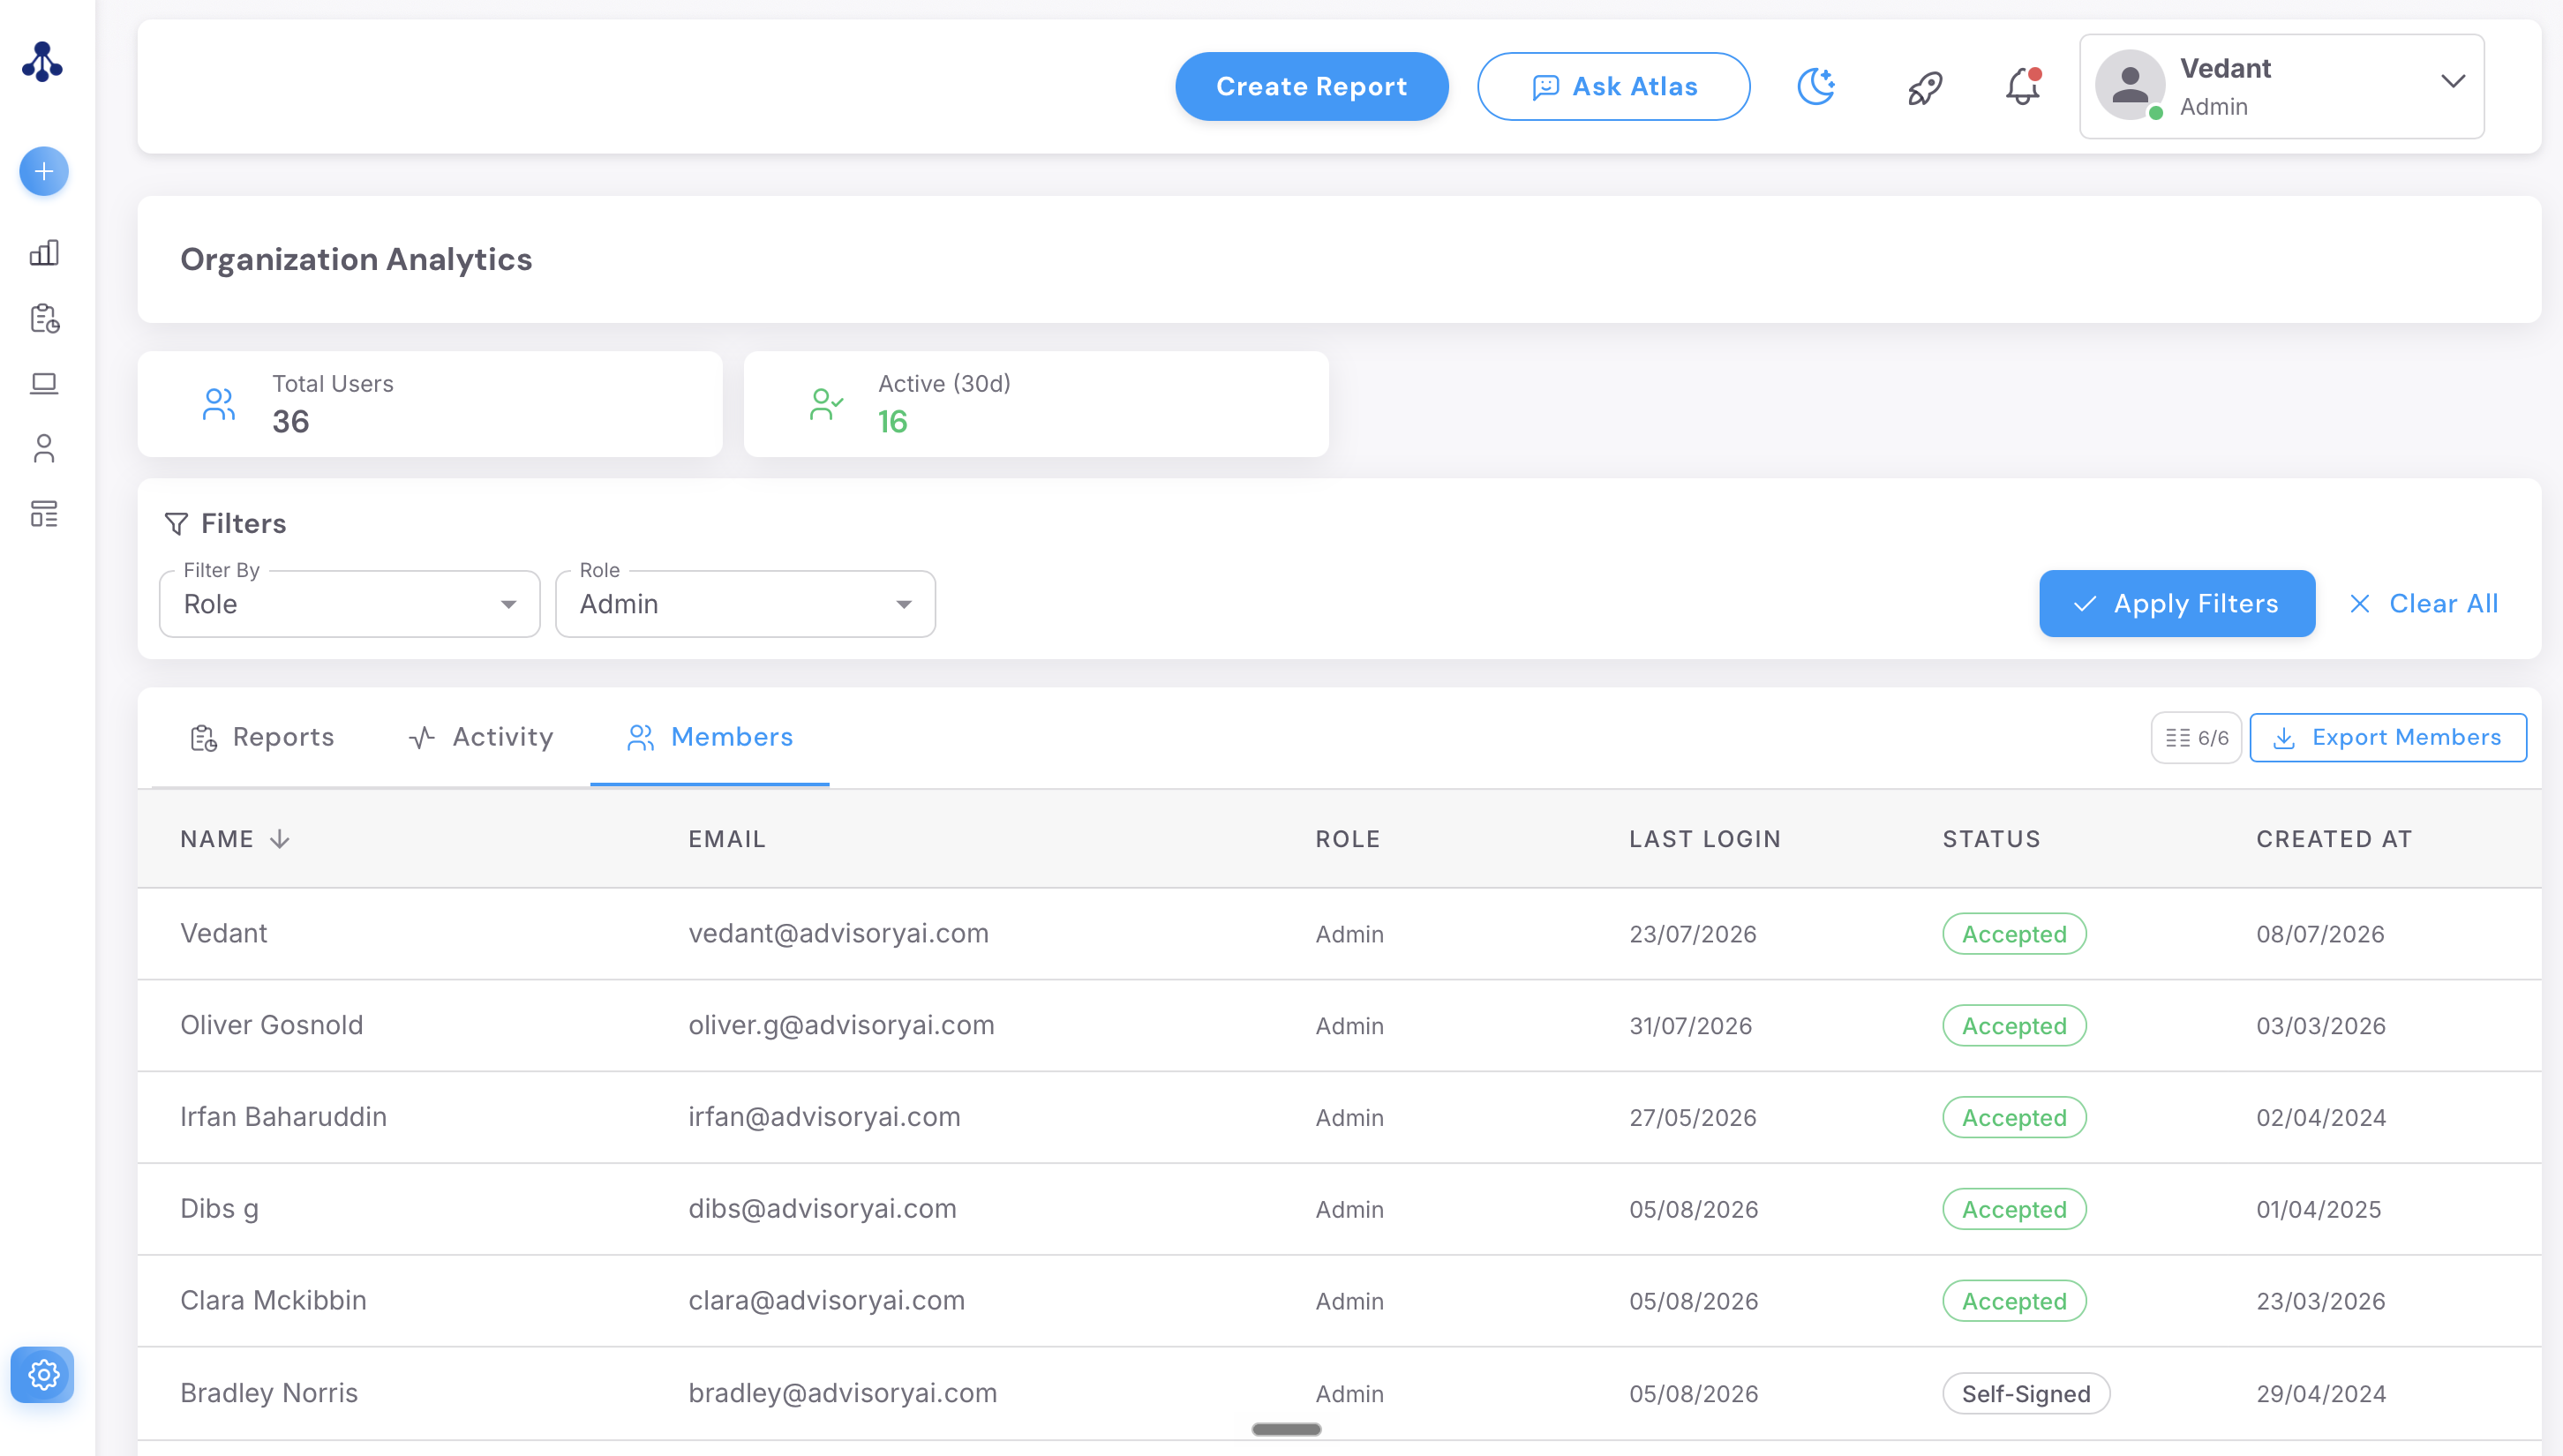
Task: Click dibs@advisoryai.com email cell
Action: [823, 1208]
